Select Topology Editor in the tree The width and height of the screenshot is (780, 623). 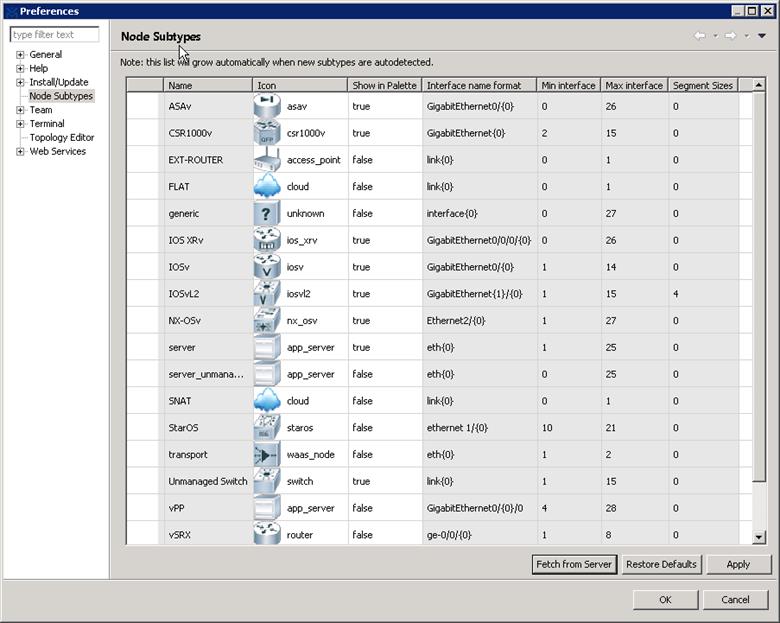[x=62, y=137]
